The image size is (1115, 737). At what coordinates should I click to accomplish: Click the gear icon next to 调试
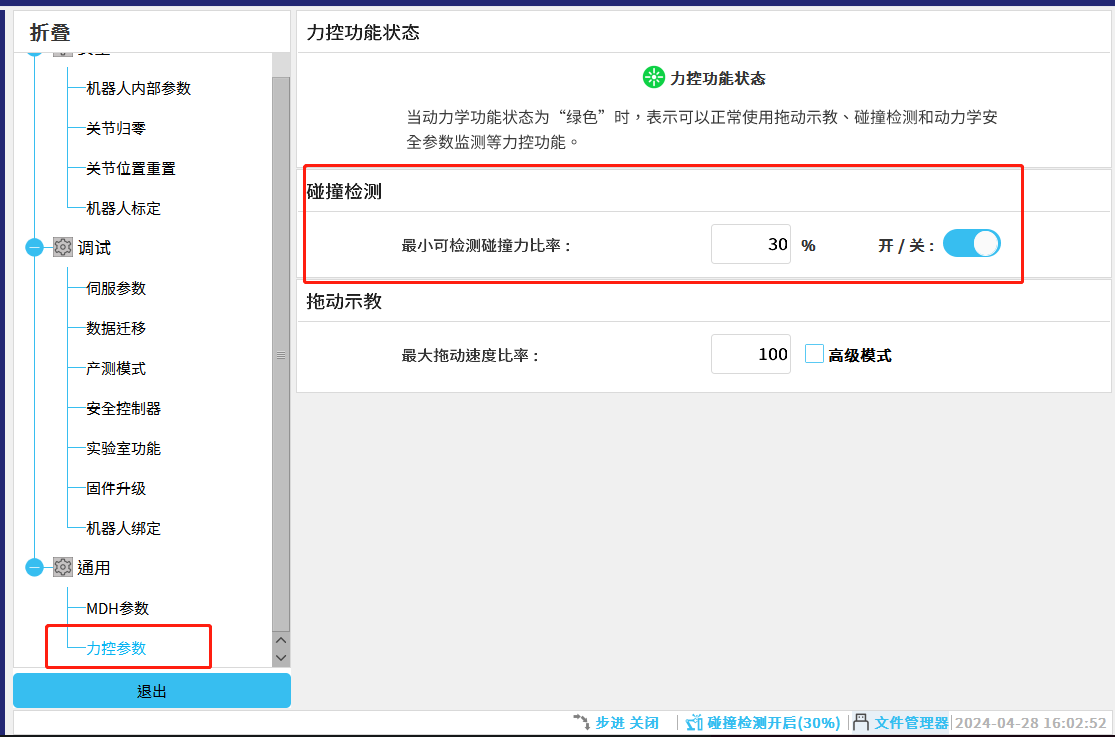tap(63, 247)
